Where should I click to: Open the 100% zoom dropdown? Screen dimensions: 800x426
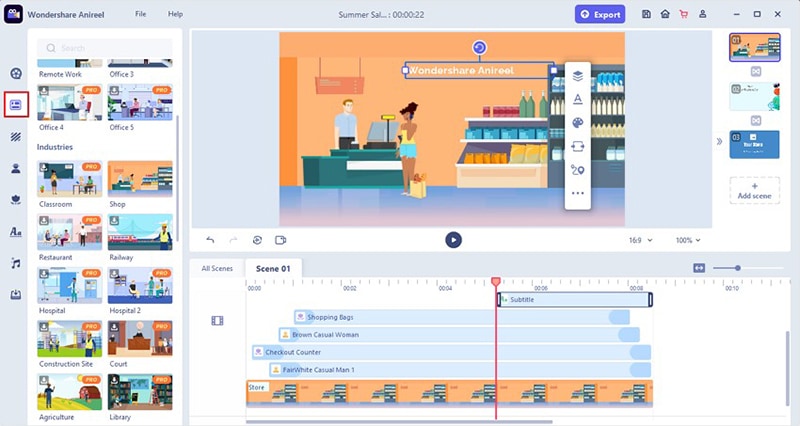pyautogui.click(x=688, y=240)
